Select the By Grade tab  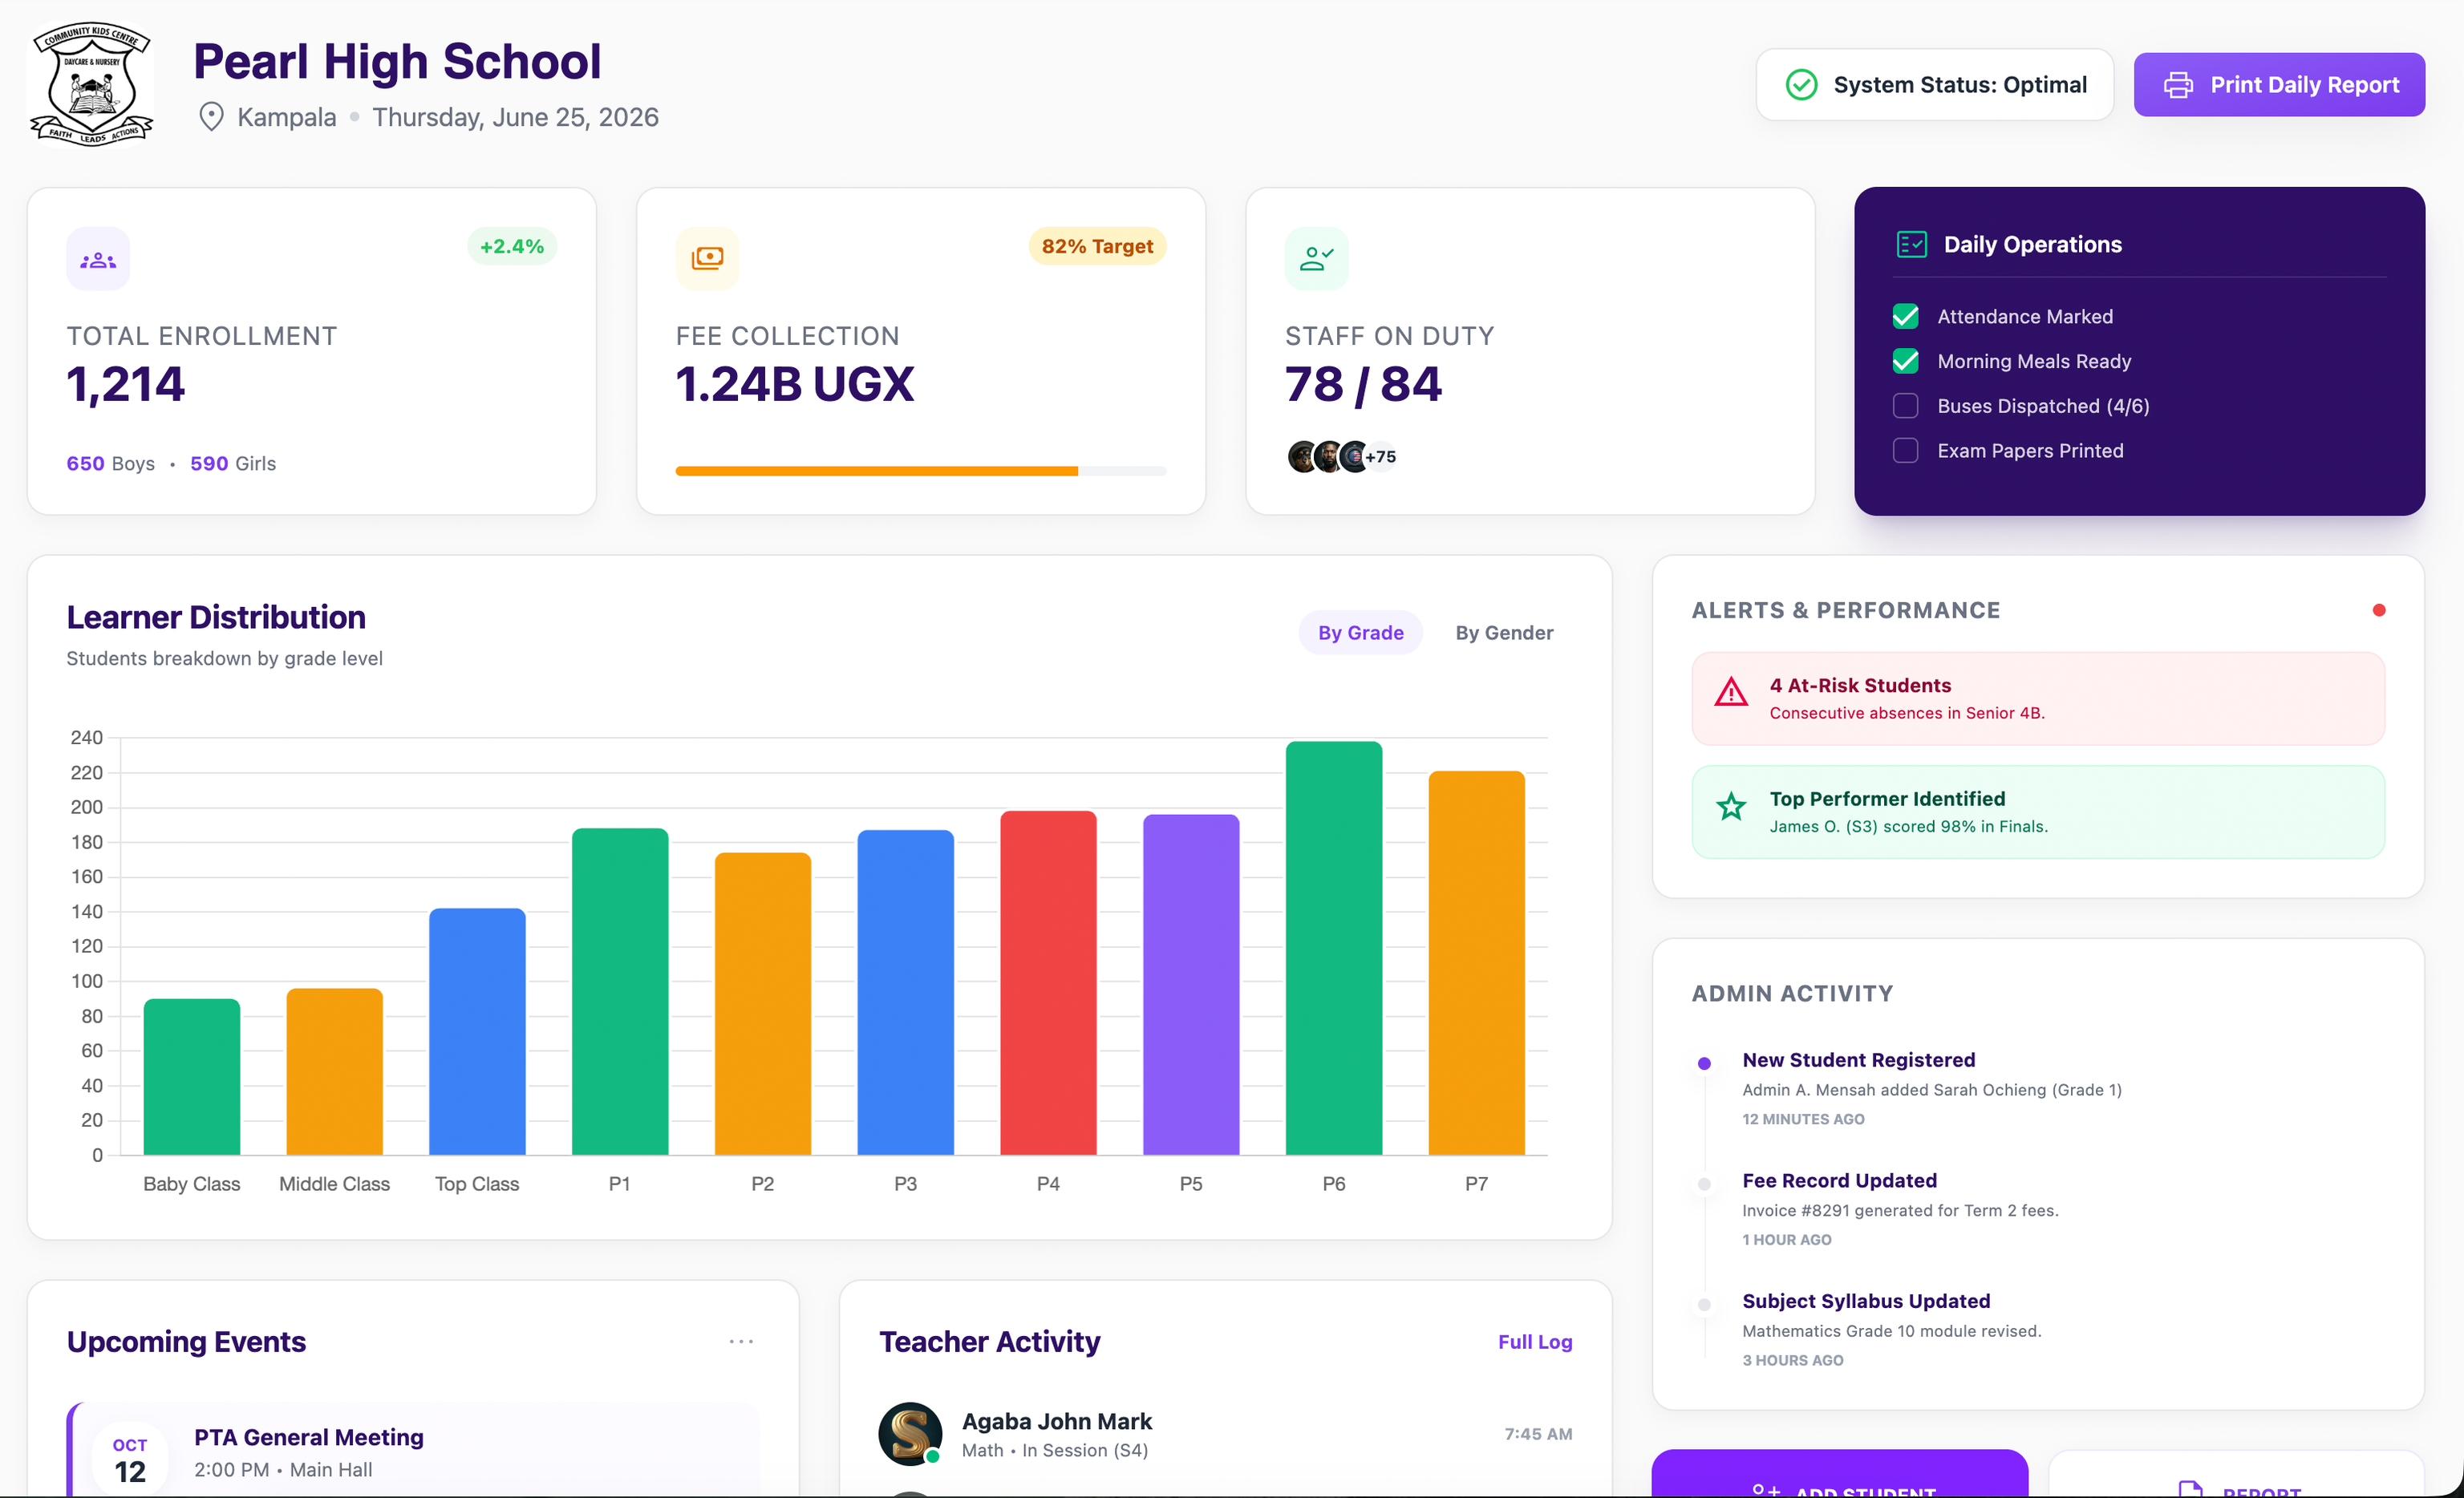coord(1360,633)
